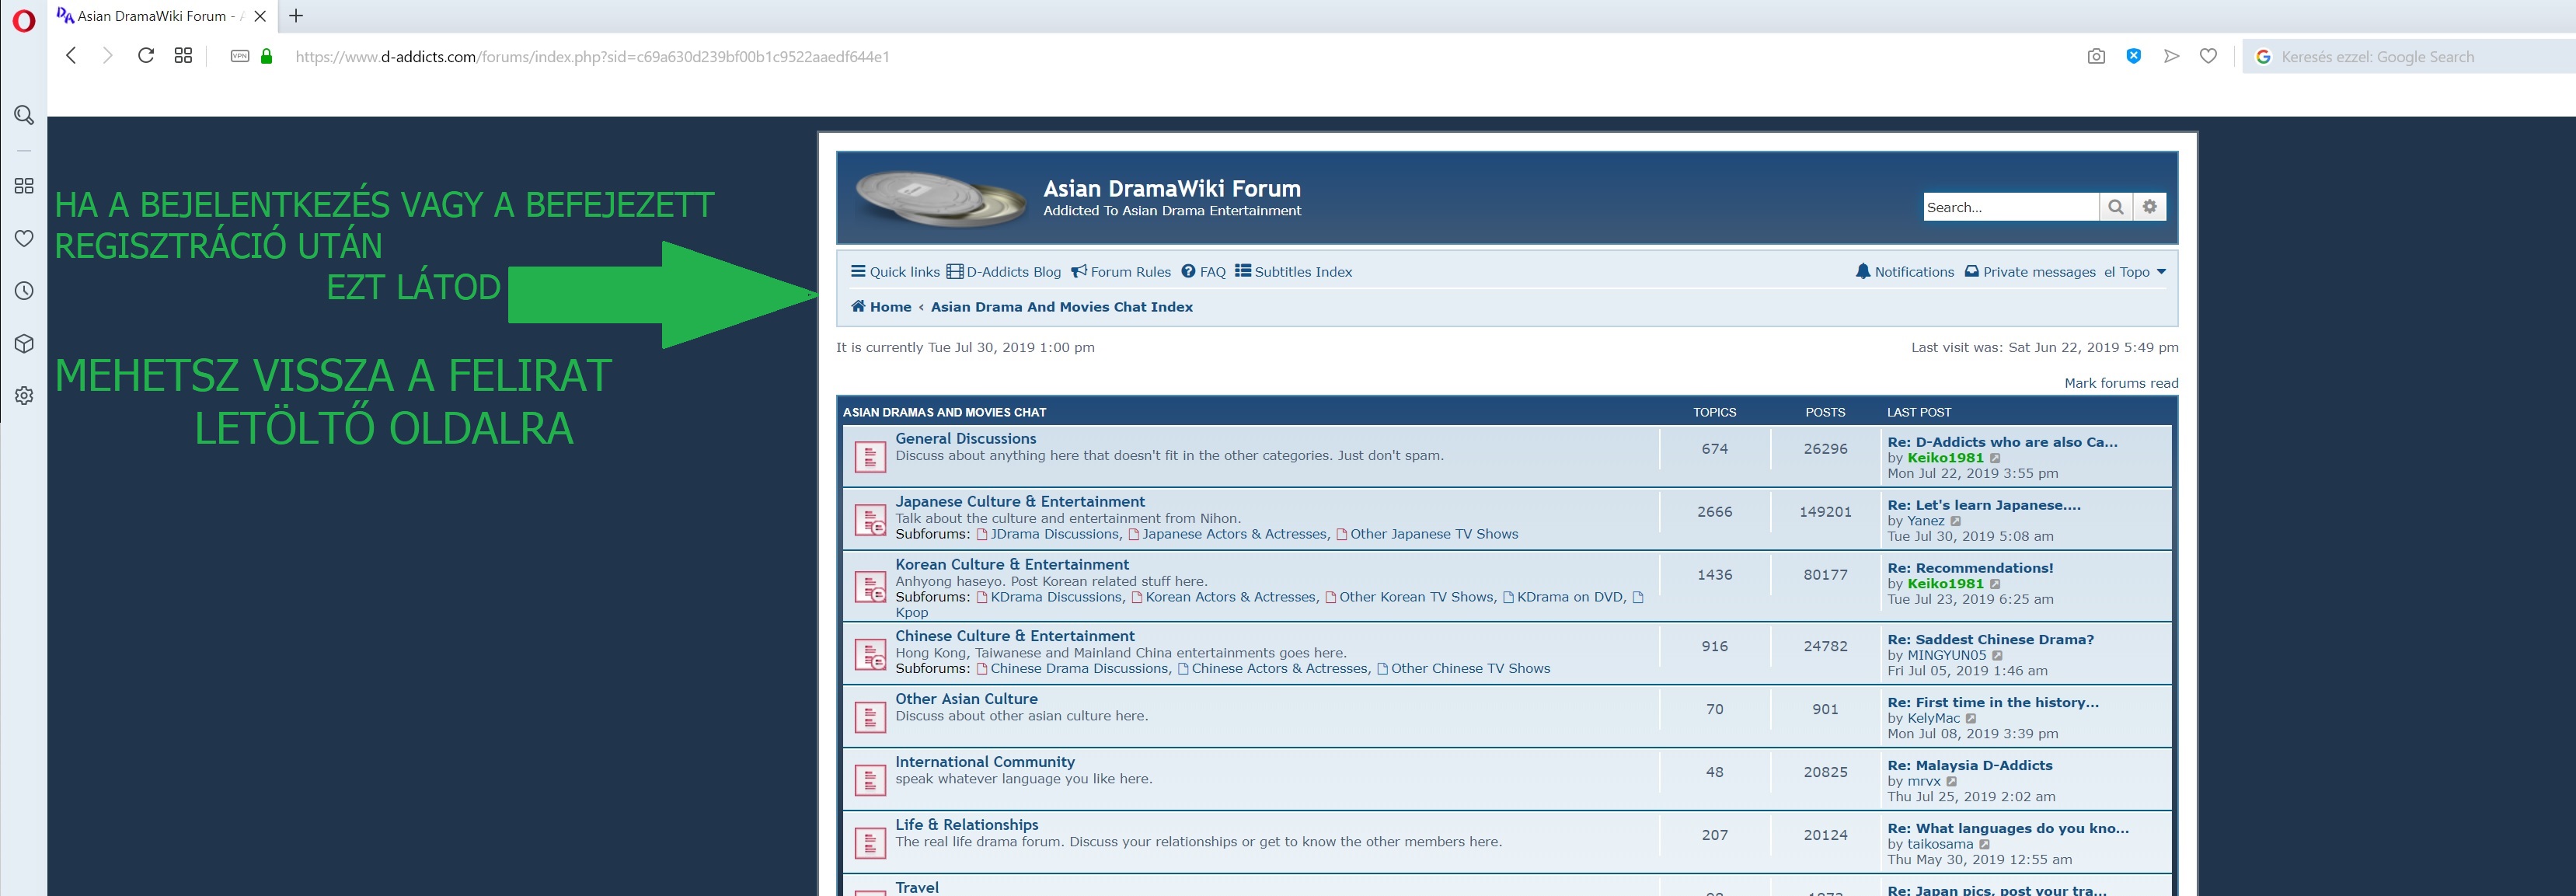This screenshot has height=896, width=2576.
Task: Open last post Re: Malaysia D-Addicts
Action: pyautogui.click(x=1970, y=766)
